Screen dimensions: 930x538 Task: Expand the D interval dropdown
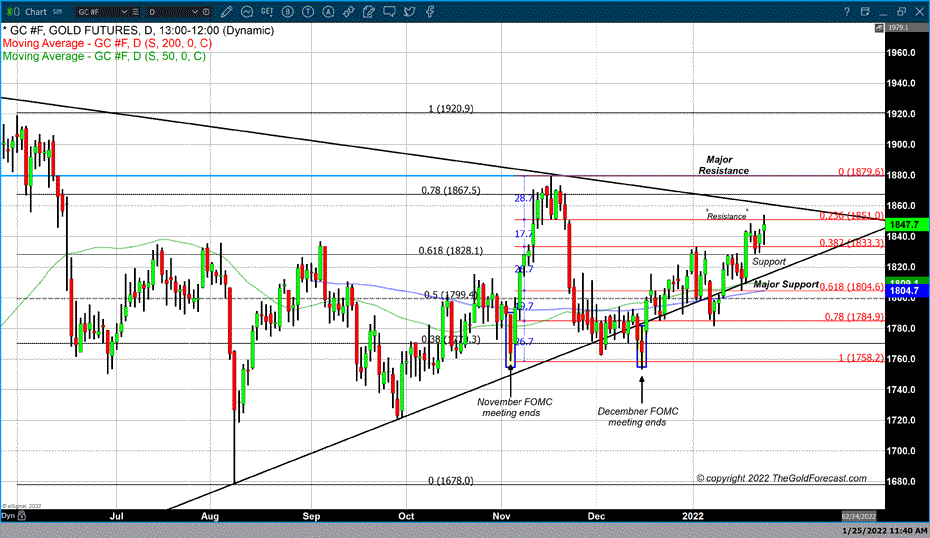tap(196, 11)
